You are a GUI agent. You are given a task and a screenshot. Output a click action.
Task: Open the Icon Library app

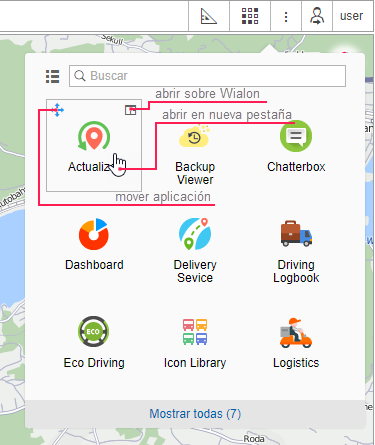pyautogui.click(x=195, y=332)
